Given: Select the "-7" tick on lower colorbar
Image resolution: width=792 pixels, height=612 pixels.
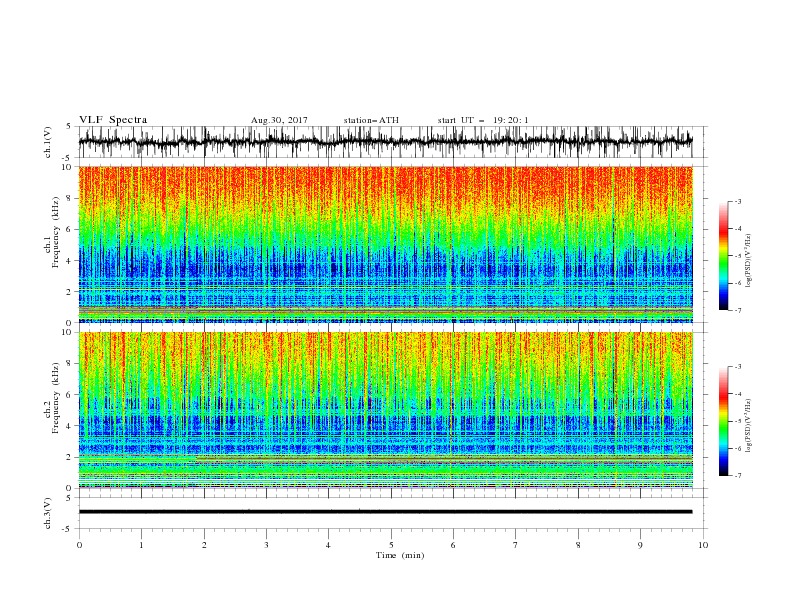Looking at the screenshot, I should click(737, 475).
